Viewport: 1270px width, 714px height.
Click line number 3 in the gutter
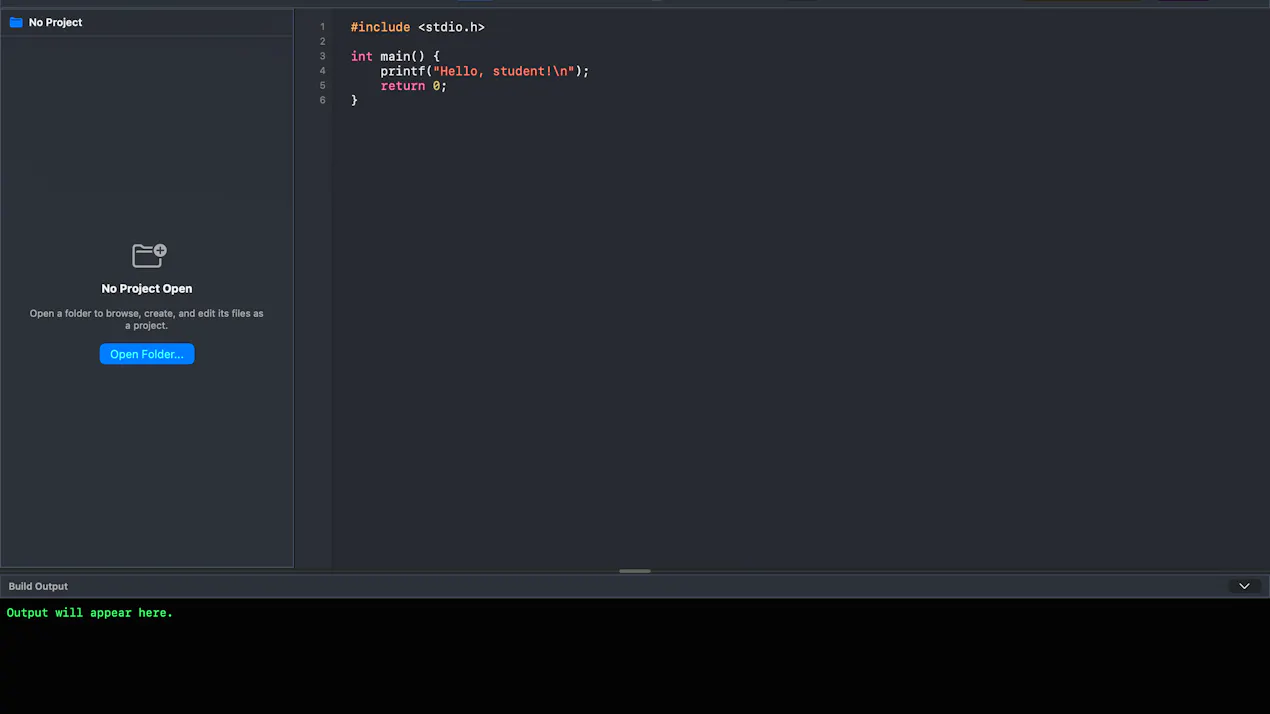click(322, 56)
